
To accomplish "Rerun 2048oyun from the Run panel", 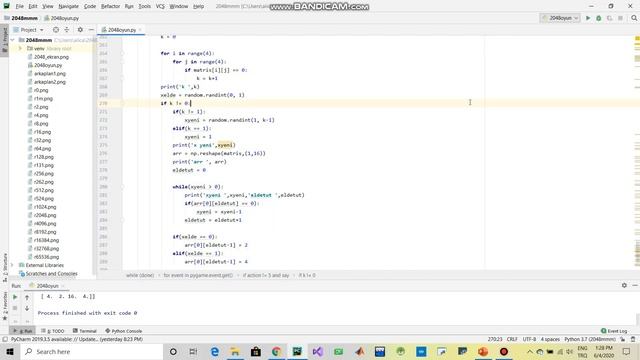I will pos(15,297).
